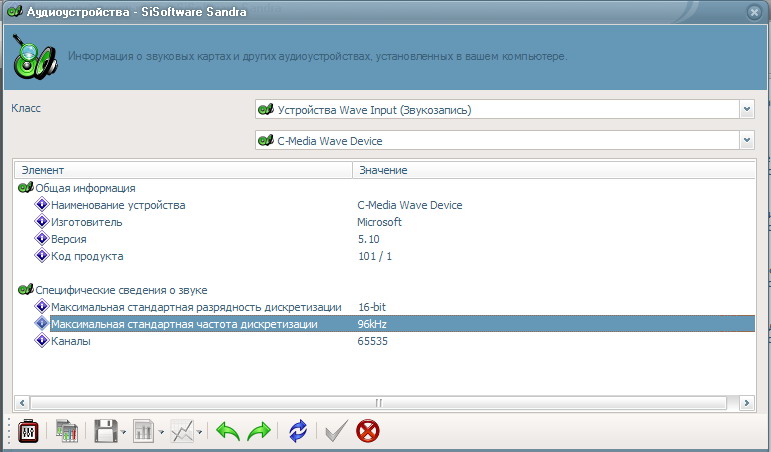Click the horizontal scrollbar in the list
This screenshot has width=771, height=452.
pos(378,401)
